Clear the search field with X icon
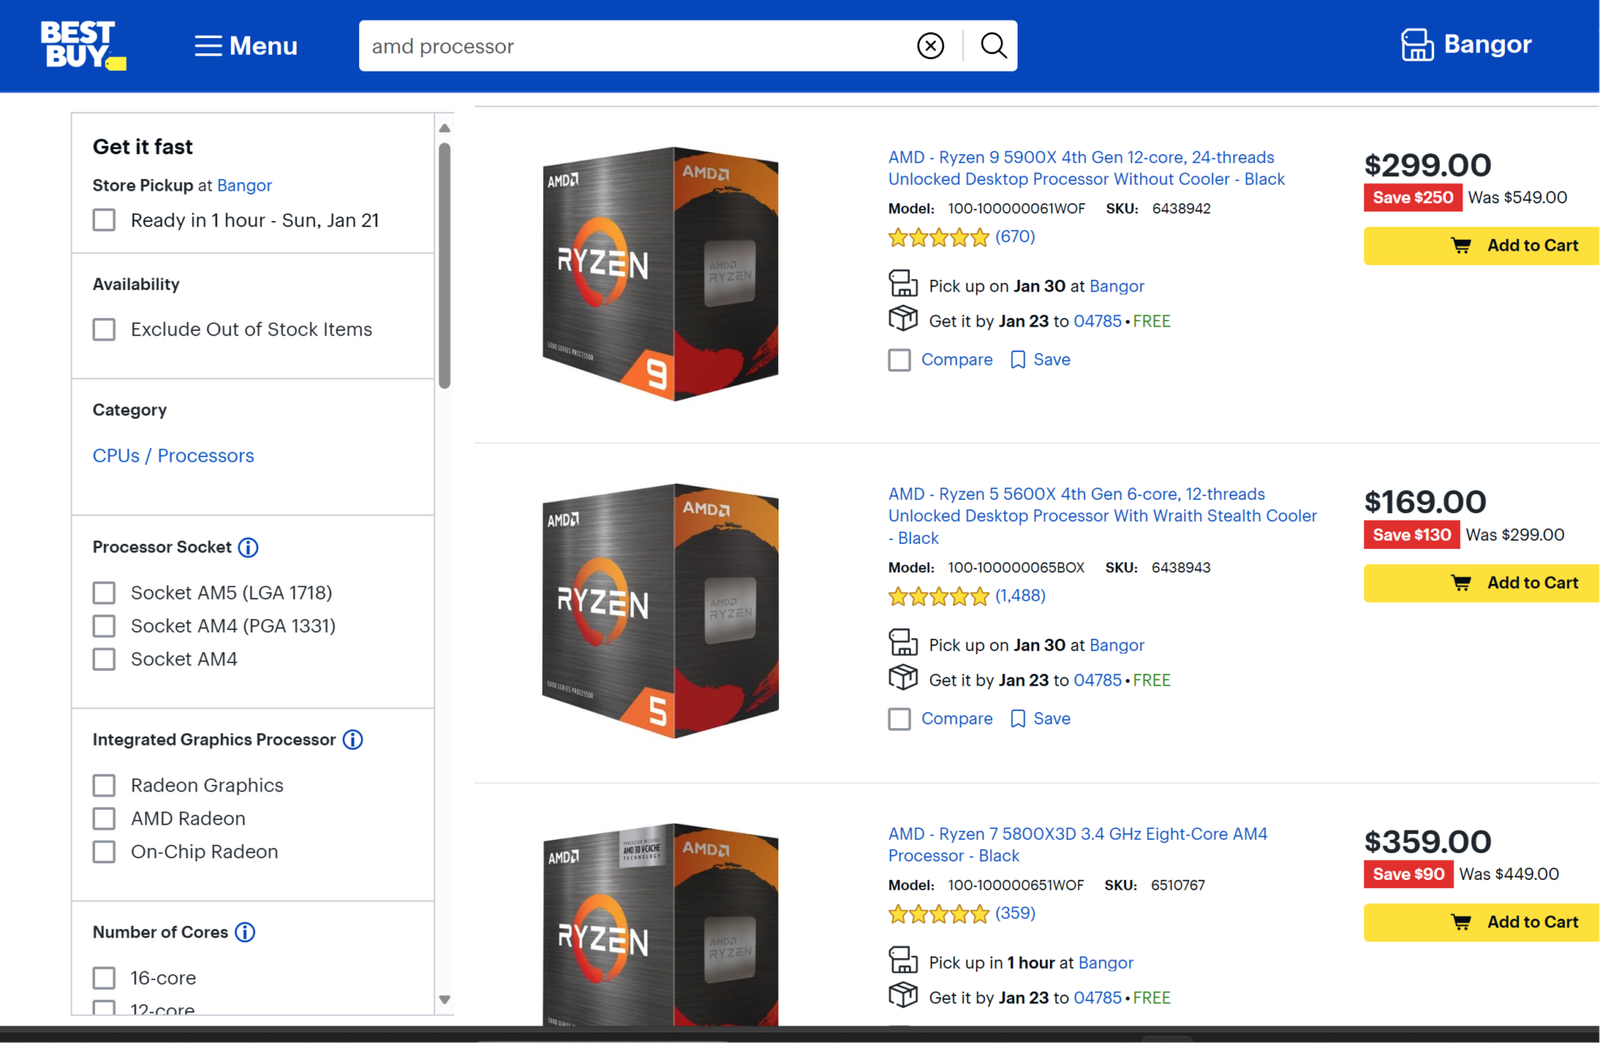Image resolution: width=1600 pixels, height=1043 pixels. click(930, 46)
